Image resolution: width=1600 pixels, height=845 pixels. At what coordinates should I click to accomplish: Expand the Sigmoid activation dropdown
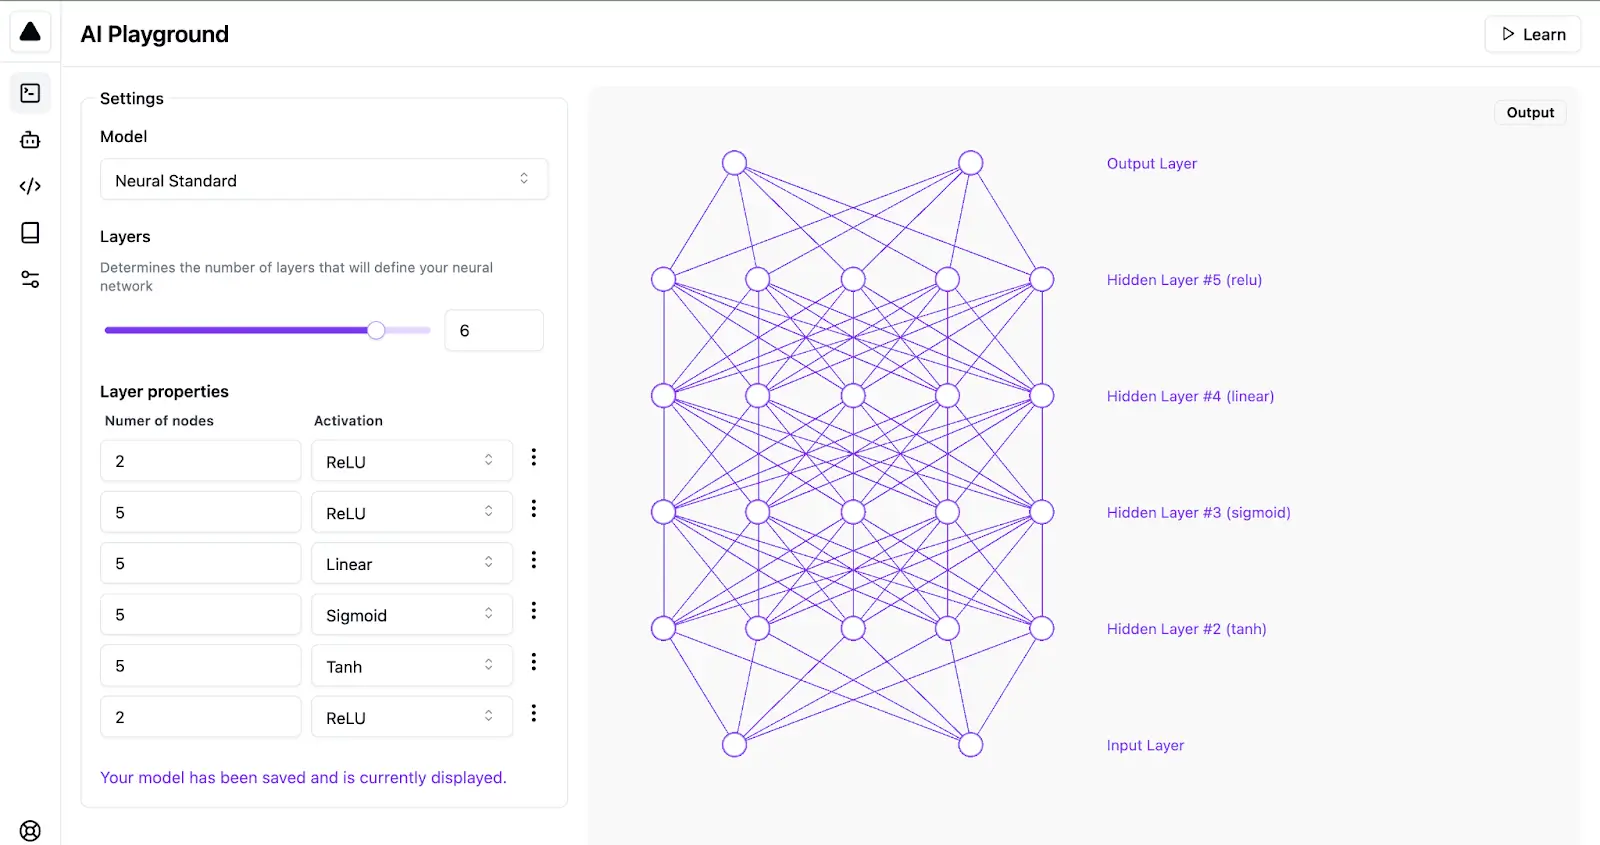click(411, 615)
